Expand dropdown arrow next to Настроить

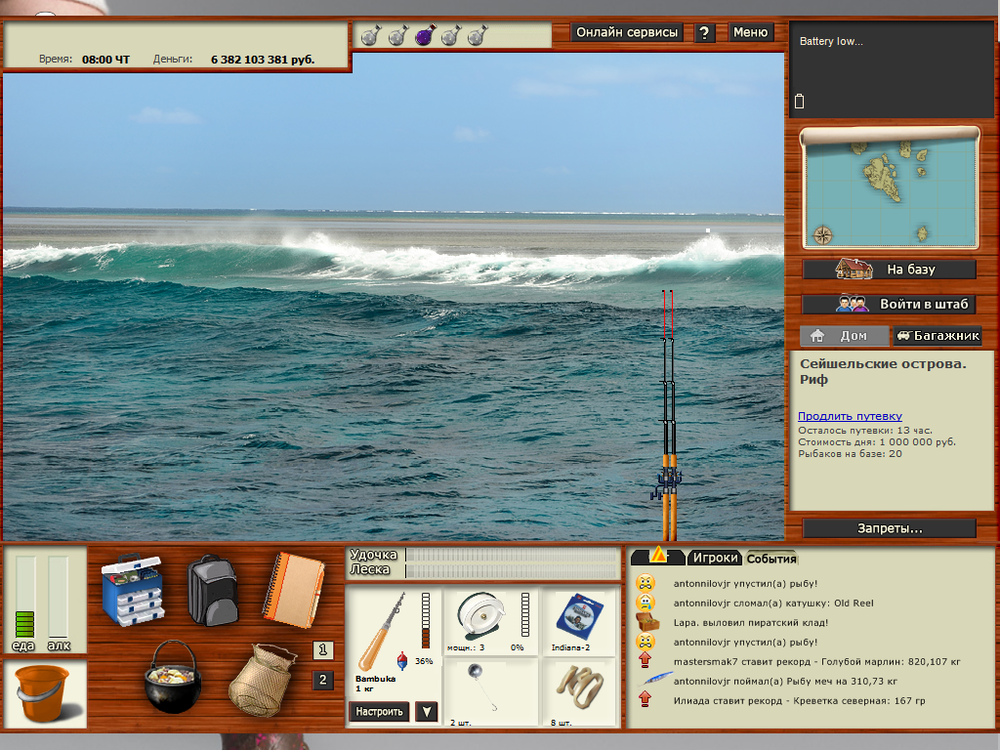(427, 712)
